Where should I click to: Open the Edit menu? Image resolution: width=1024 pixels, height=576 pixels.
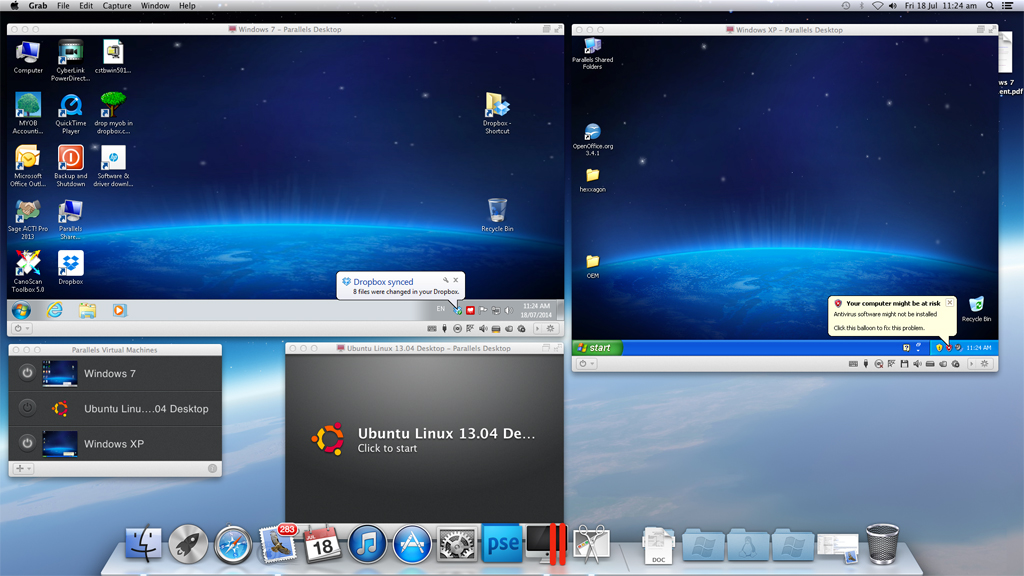(x=86, y=5)
